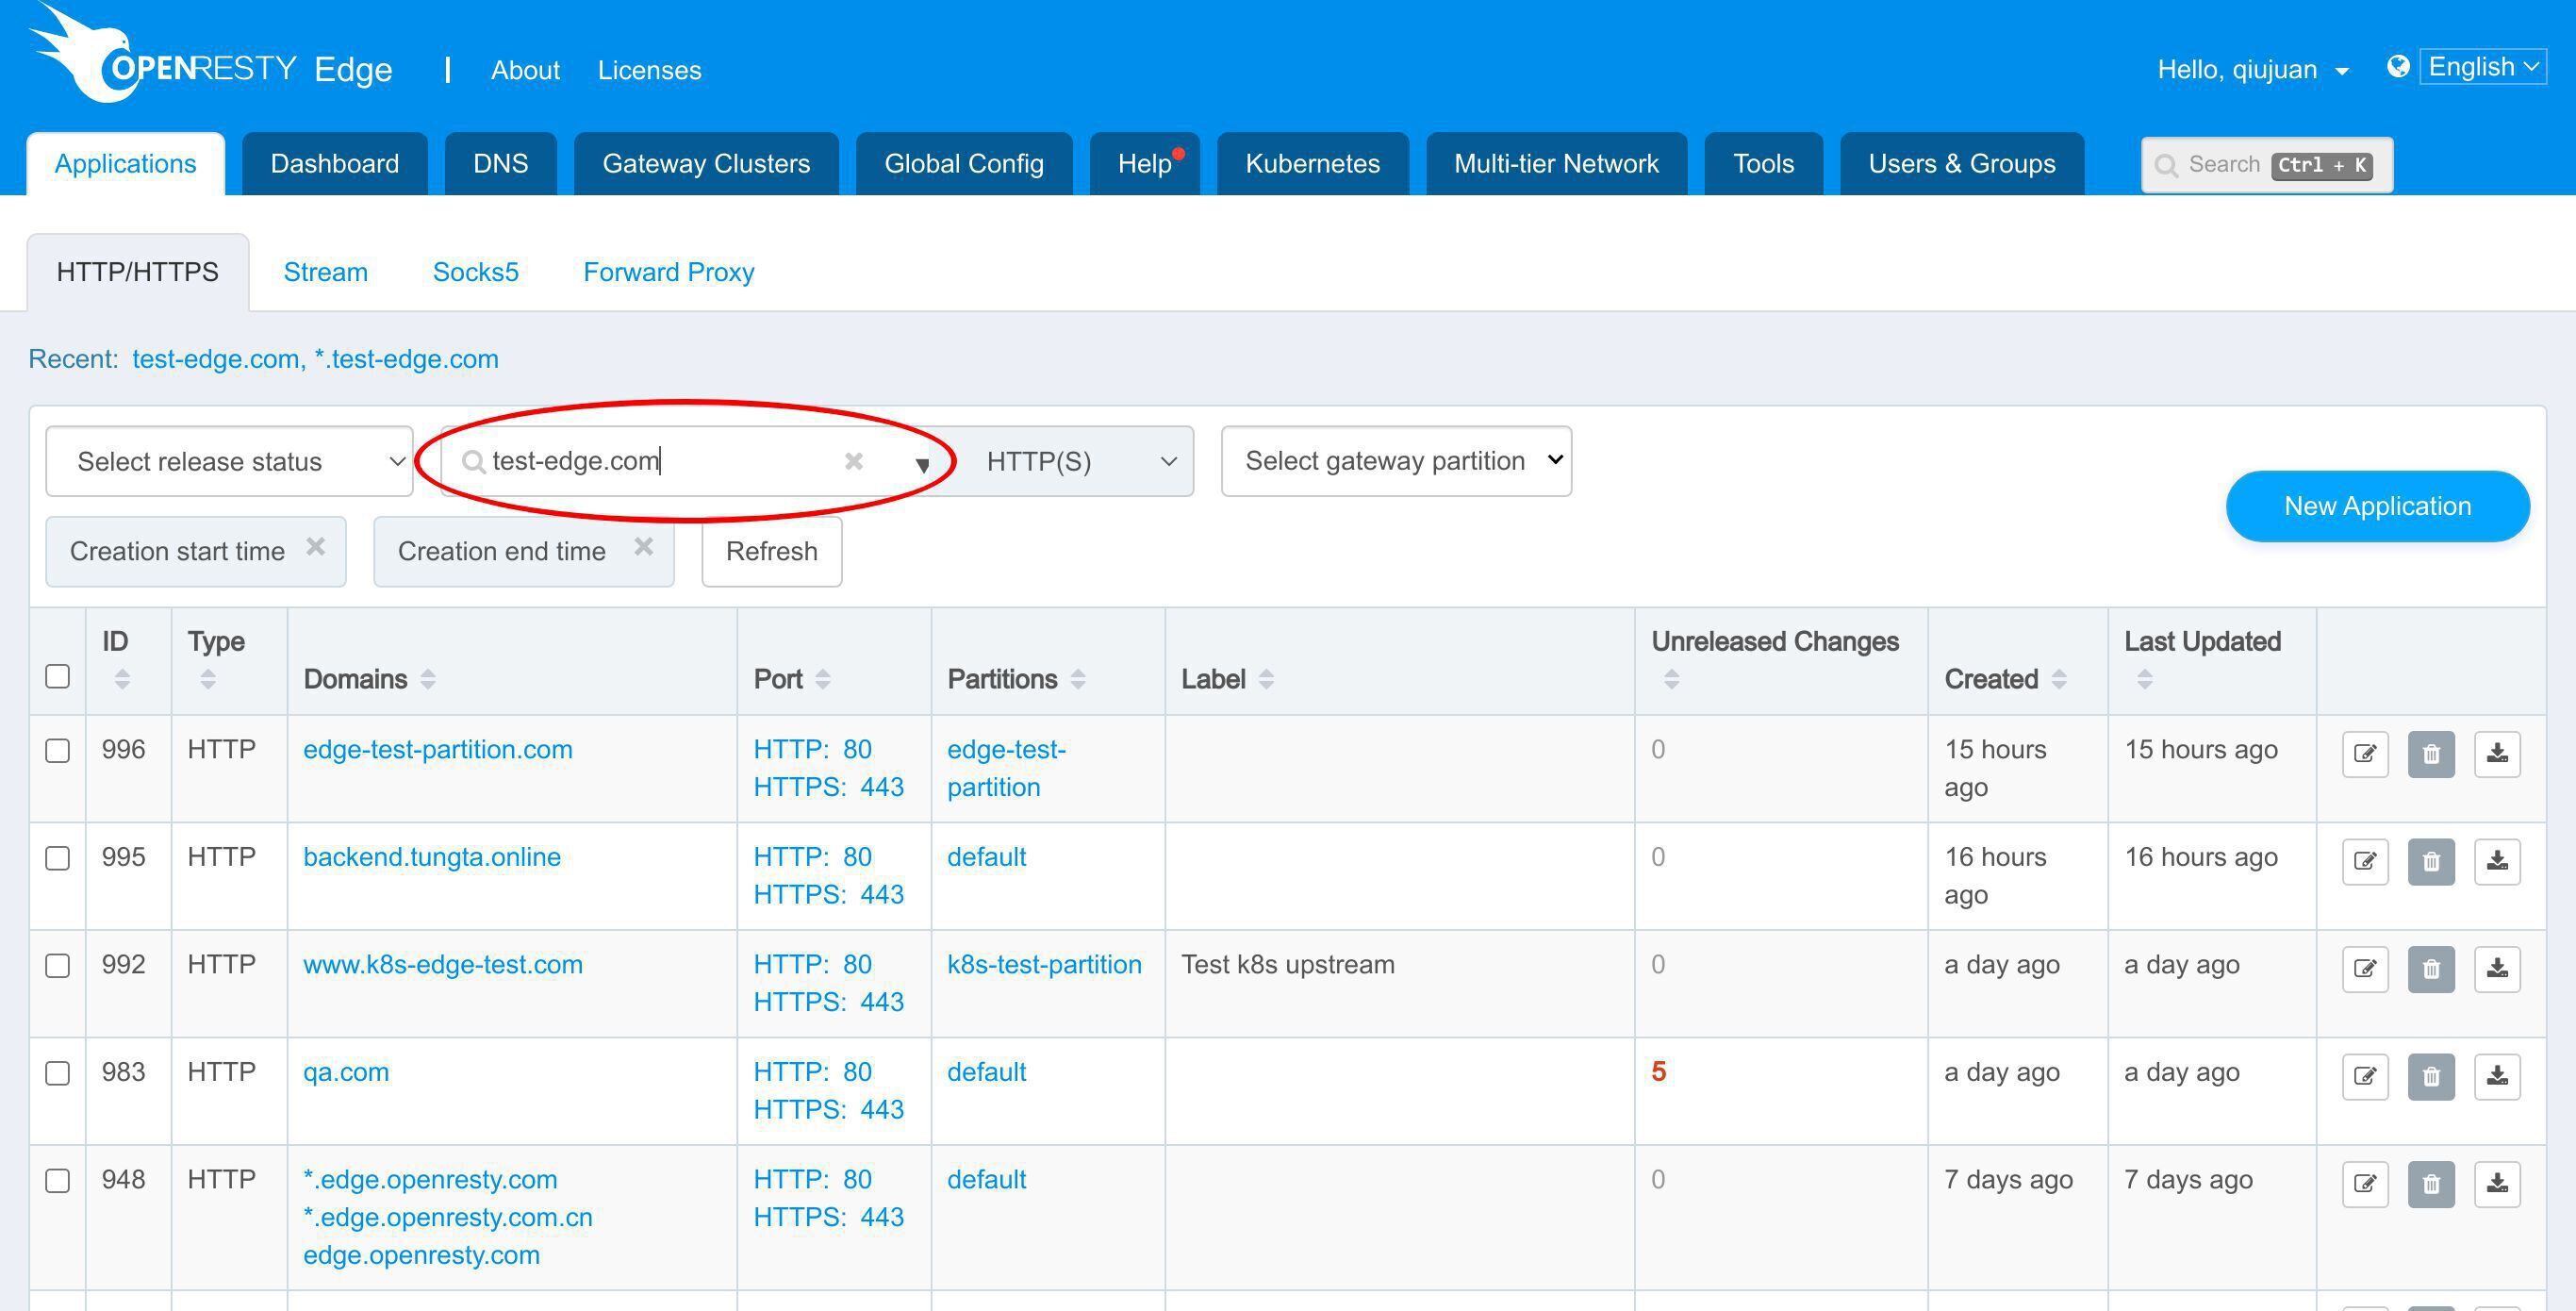Download the backend.tungta.online application
The height and width of the screenshot is (1311, 2576).
click(x=2497, y=861)
